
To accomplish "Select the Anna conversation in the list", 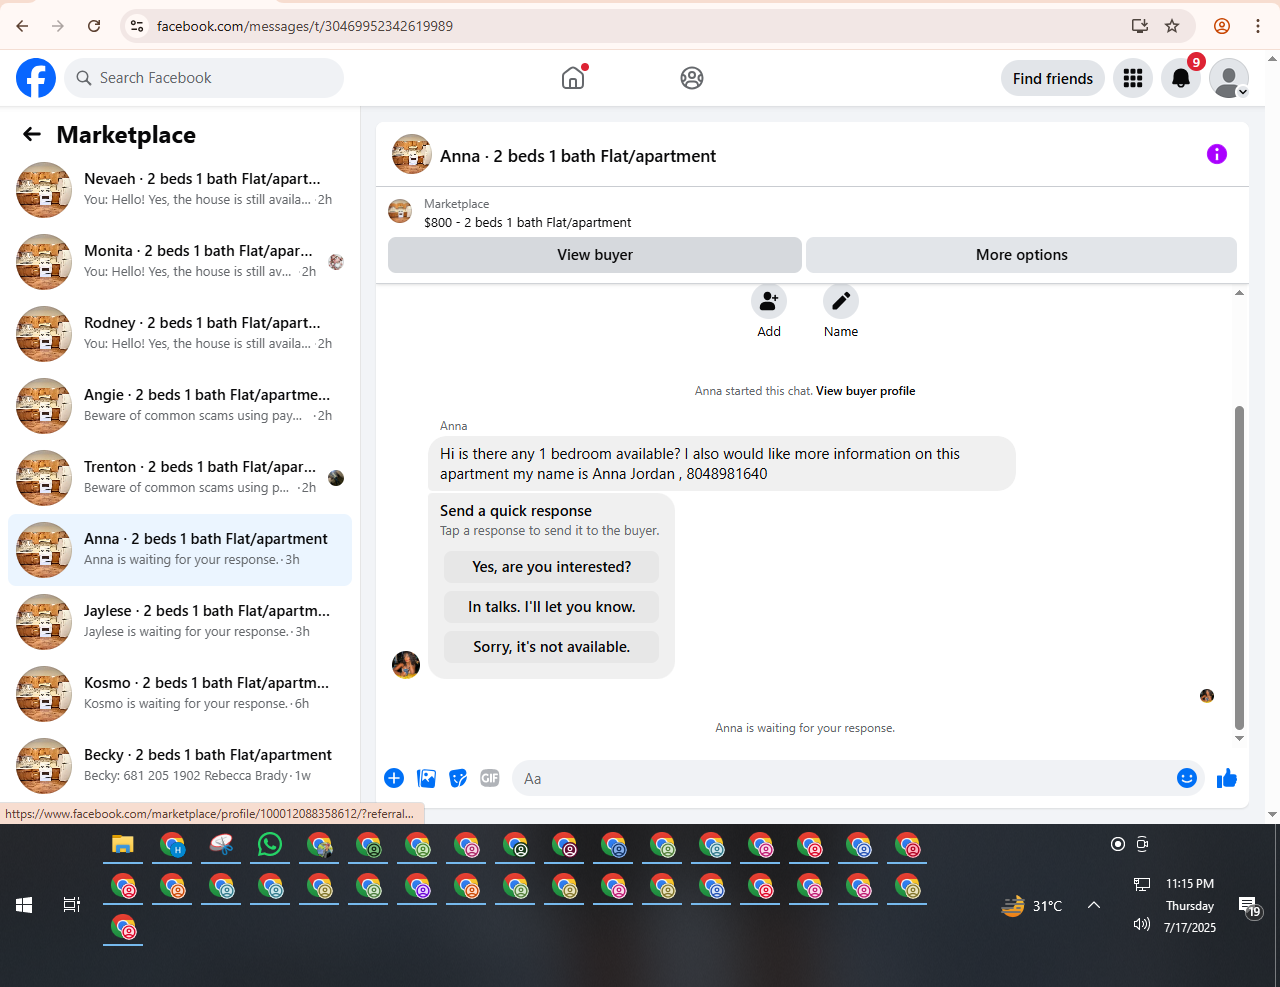I will (x=180, y=550).
